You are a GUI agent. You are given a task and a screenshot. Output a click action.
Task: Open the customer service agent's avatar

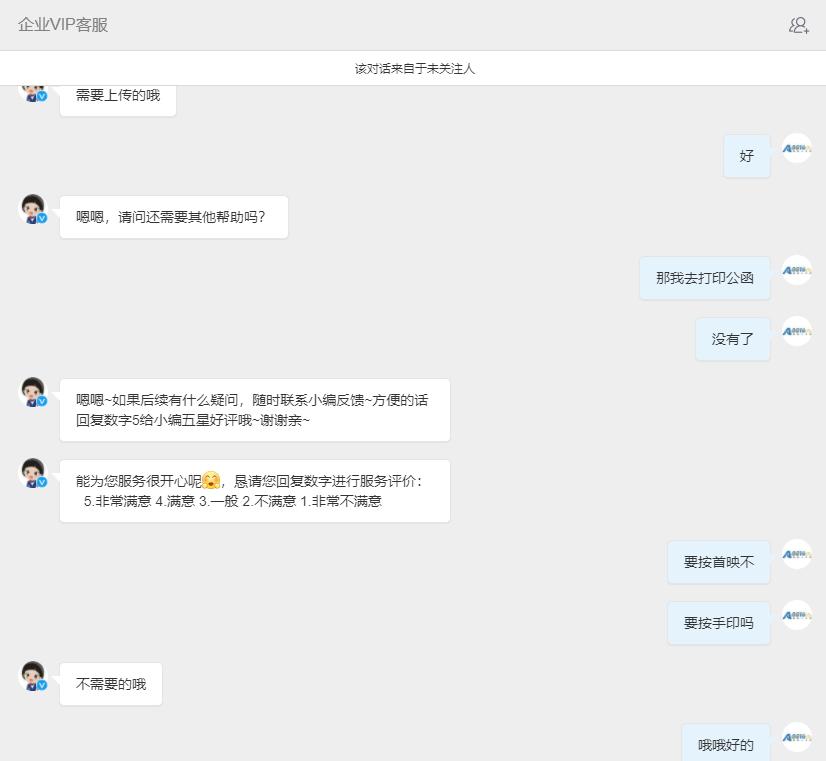(x=31, y=207)
